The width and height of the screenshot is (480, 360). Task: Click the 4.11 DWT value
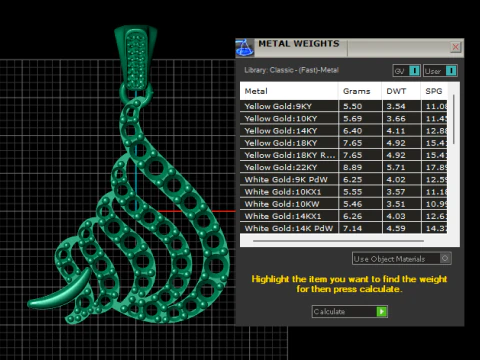[396, 131]
